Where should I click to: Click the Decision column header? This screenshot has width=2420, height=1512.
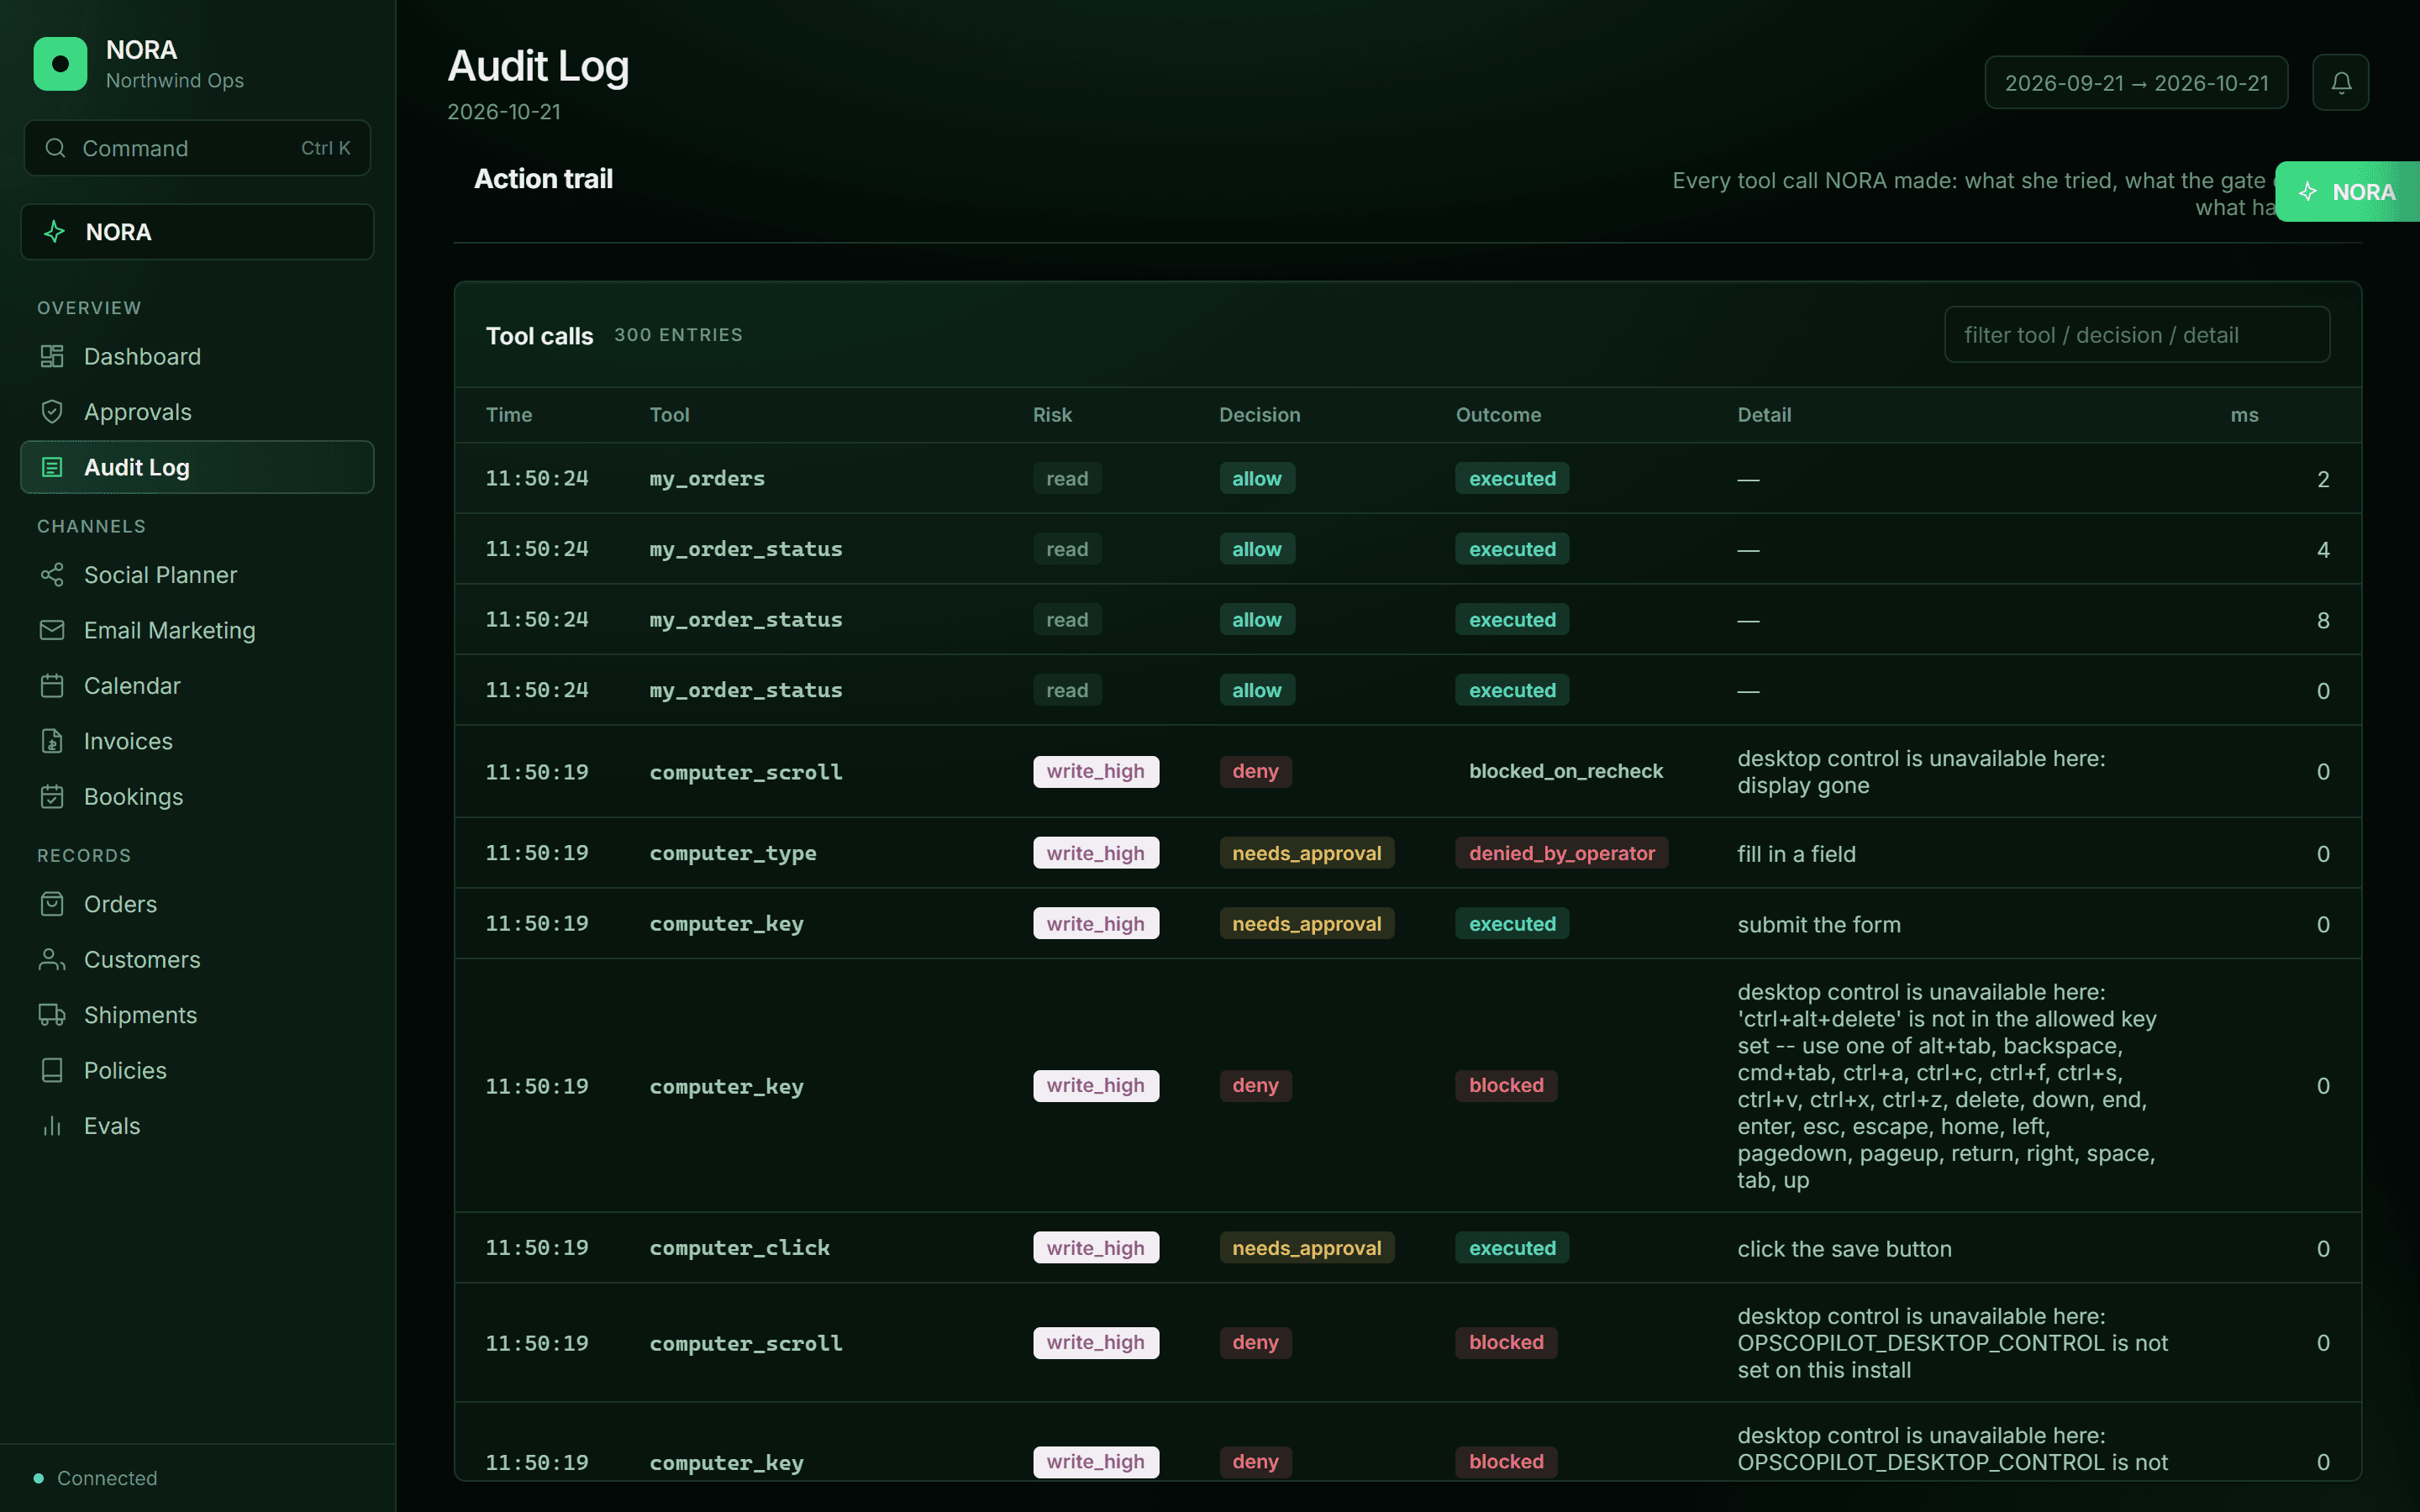tap(1259, 415)
